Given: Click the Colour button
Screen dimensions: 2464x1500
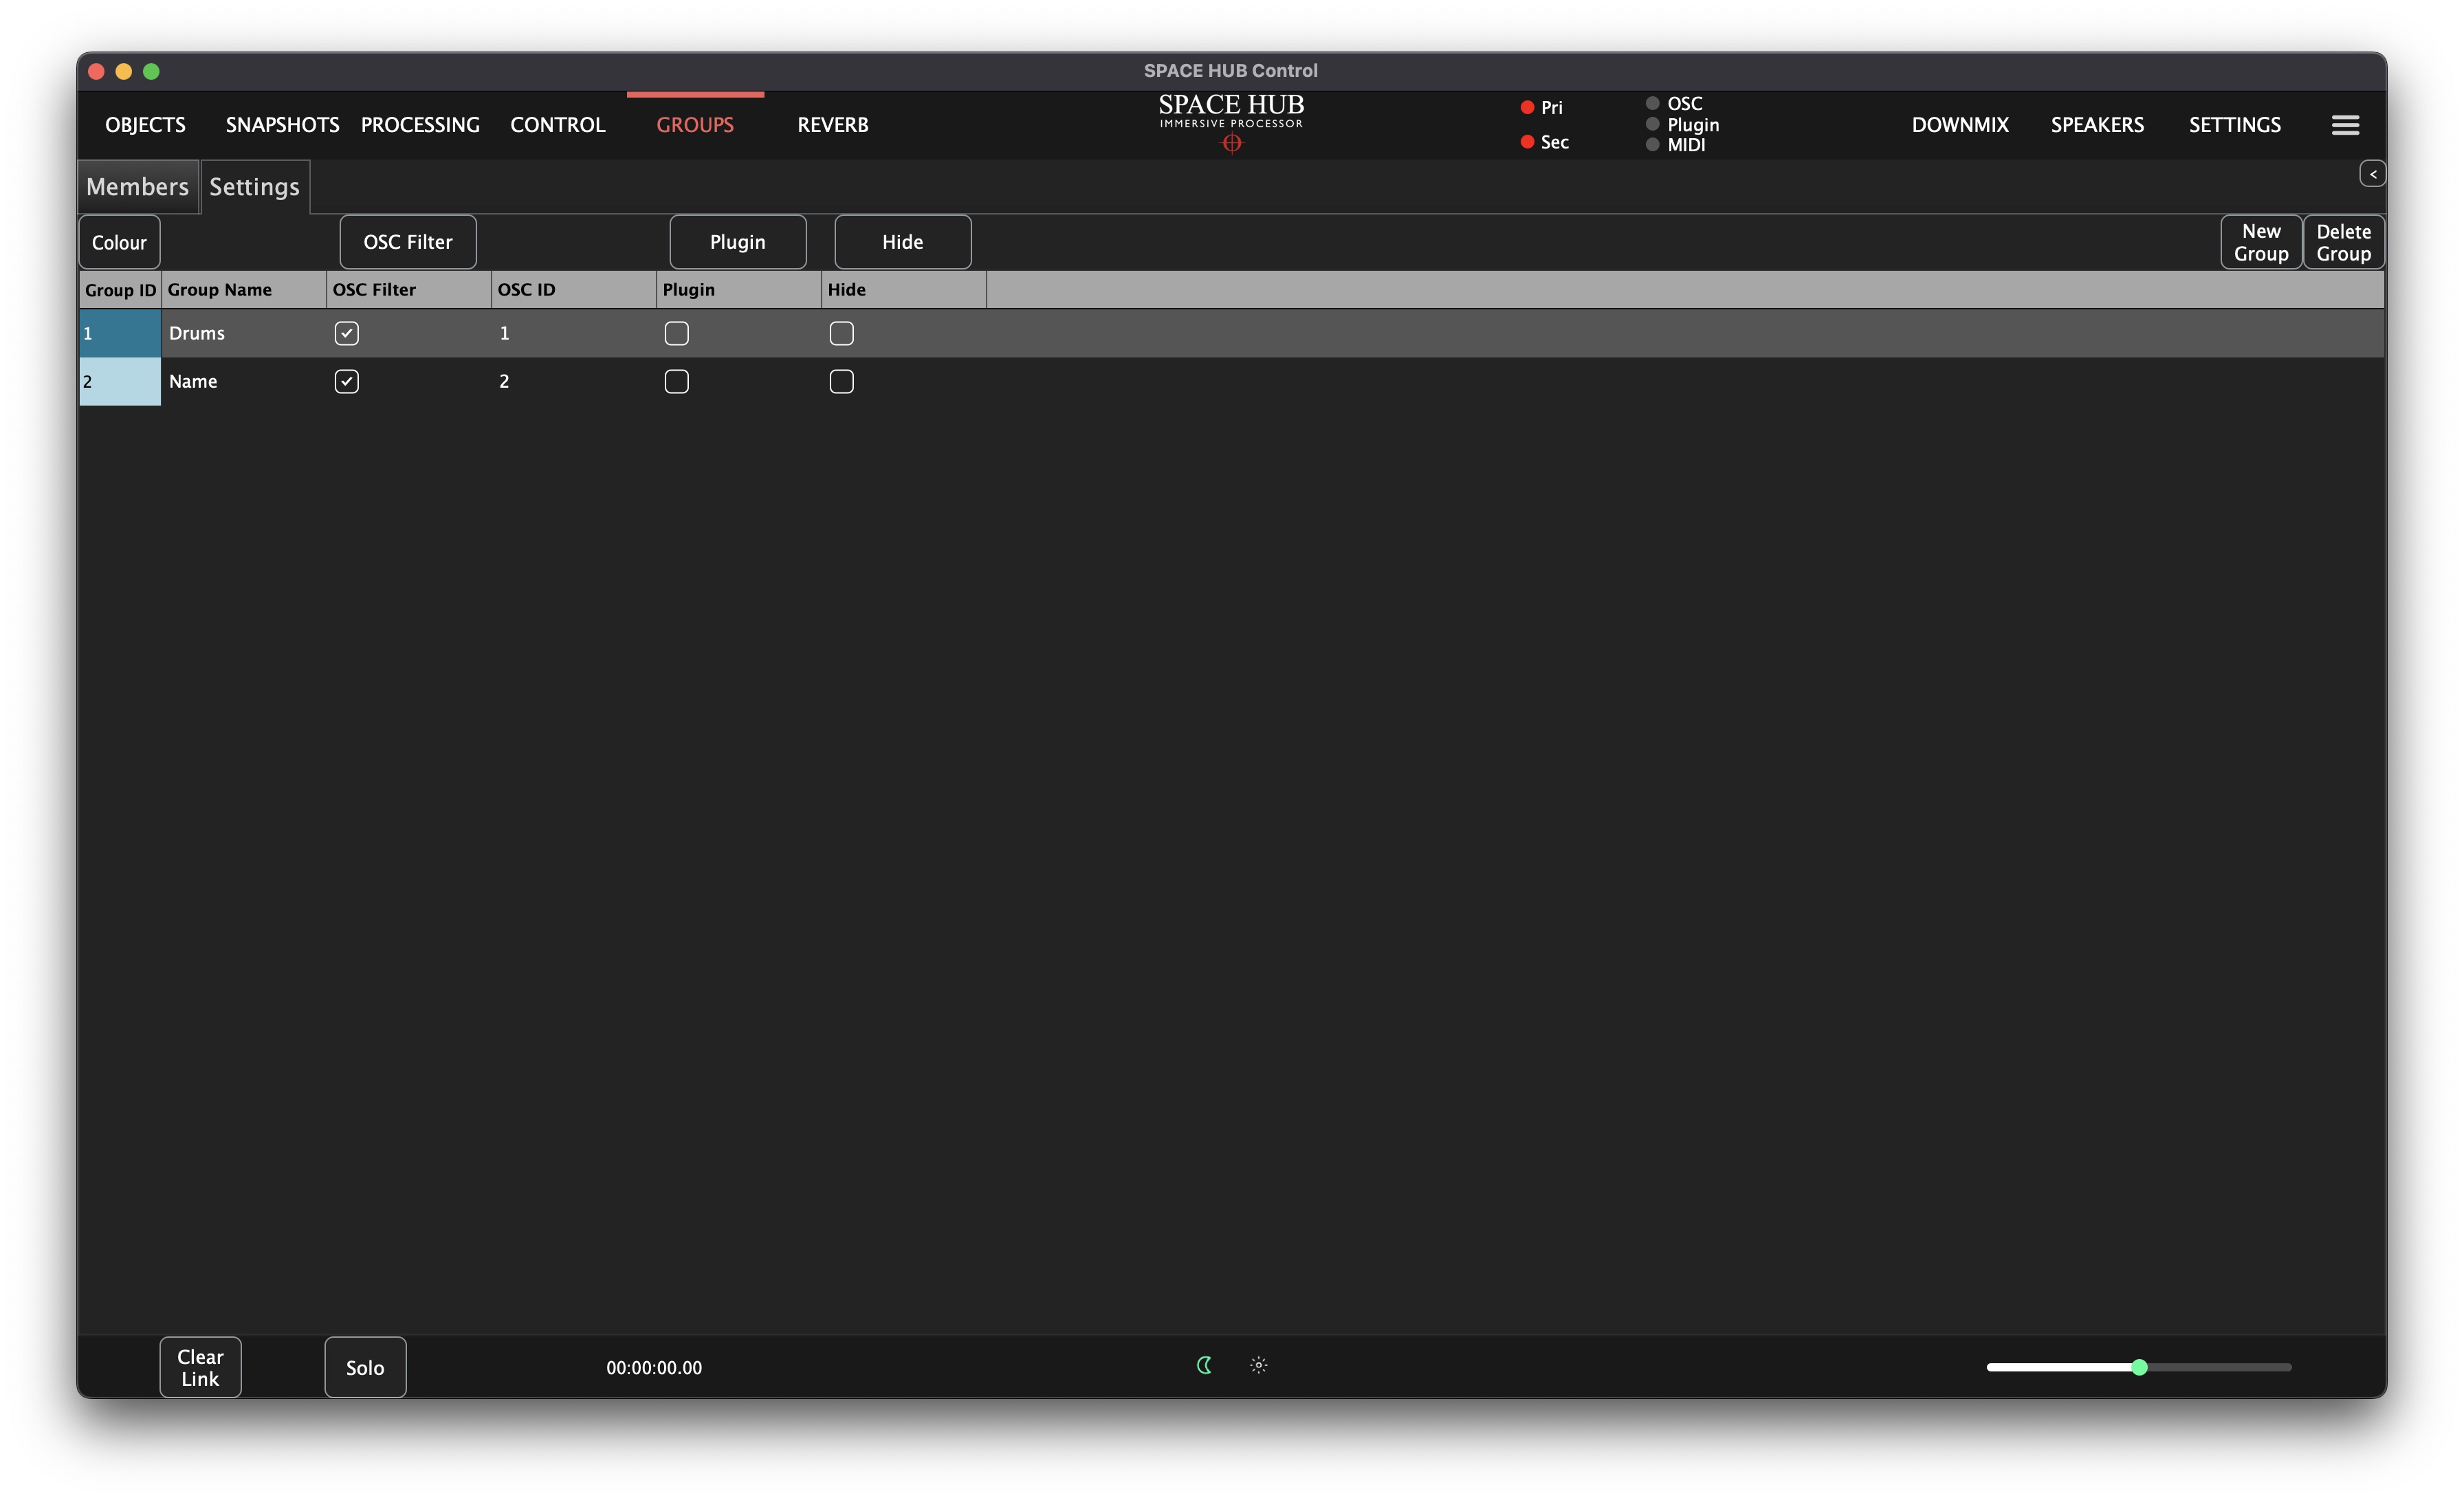Looking at the screenshot, I should click(119, 242).
